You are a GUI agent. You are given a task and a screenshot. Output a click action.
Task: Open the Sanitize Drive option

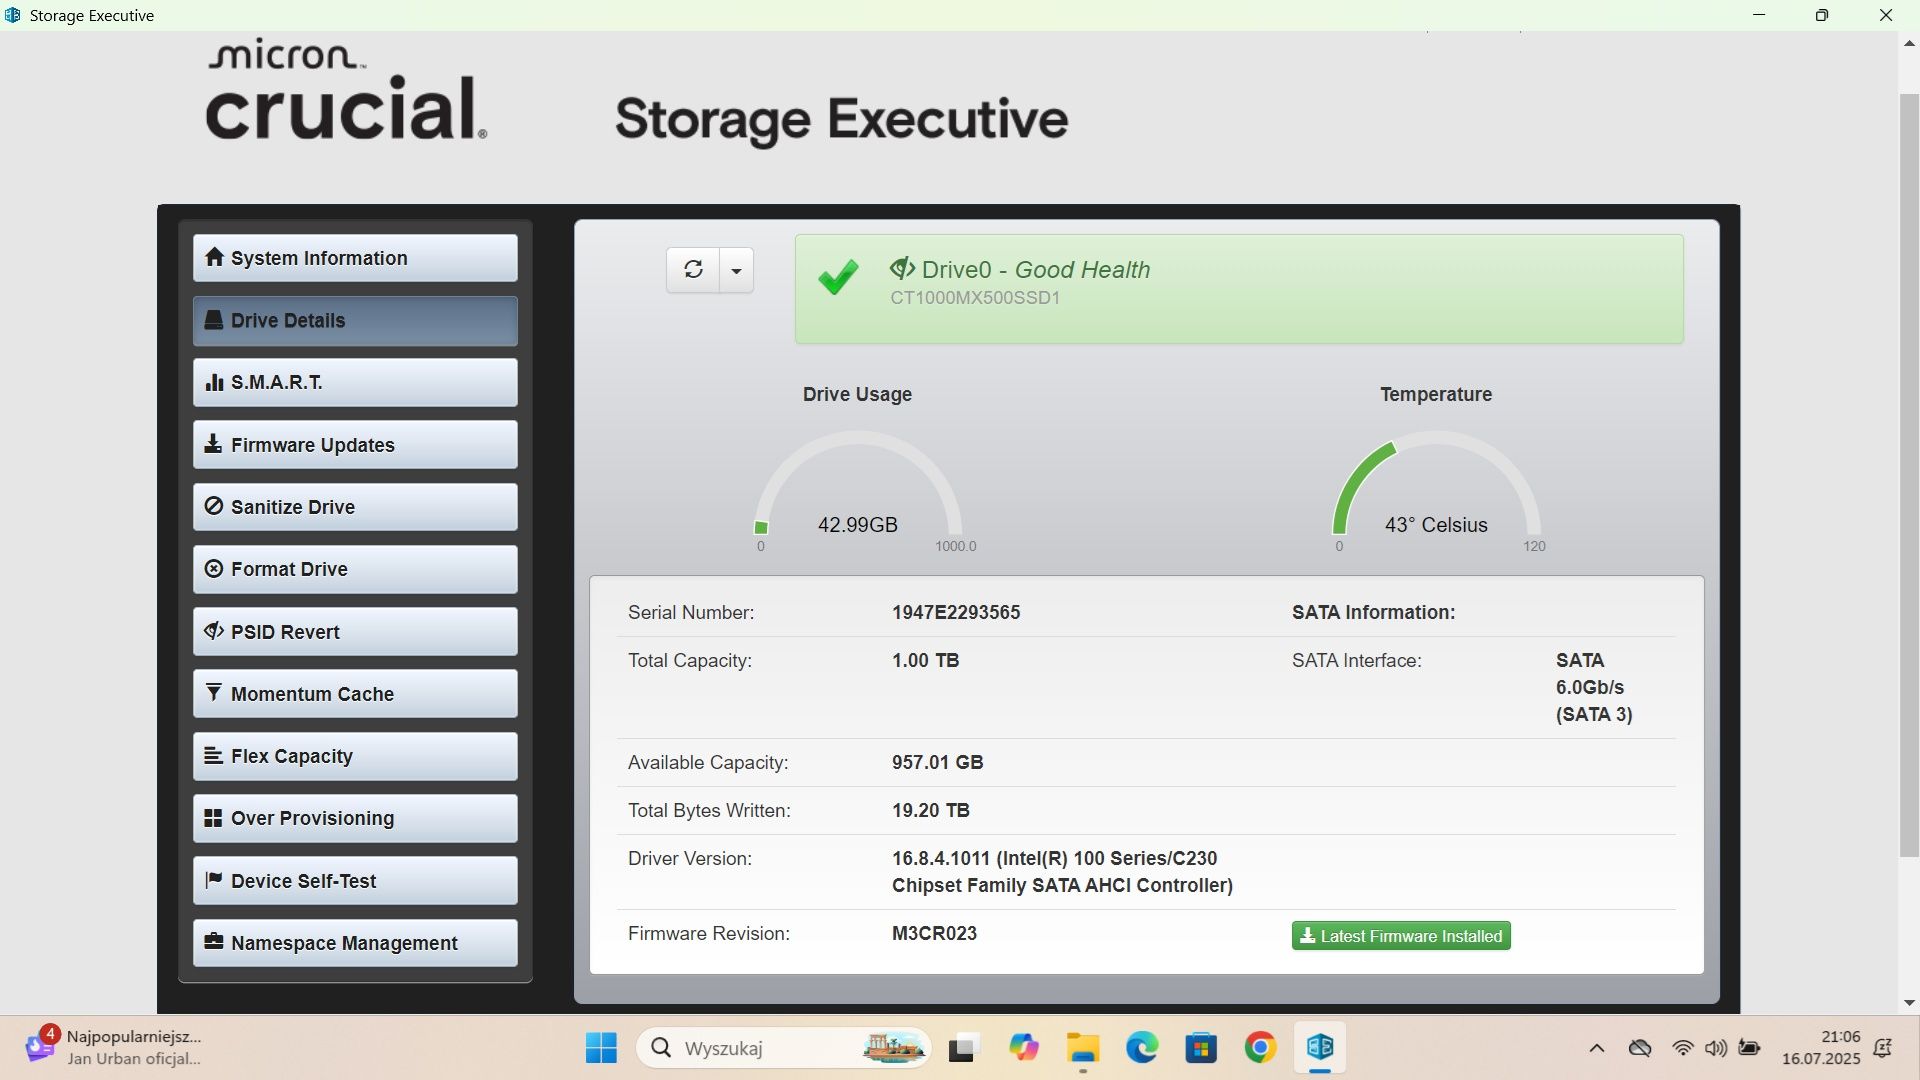pyautogui.click(x=355, y=507)
